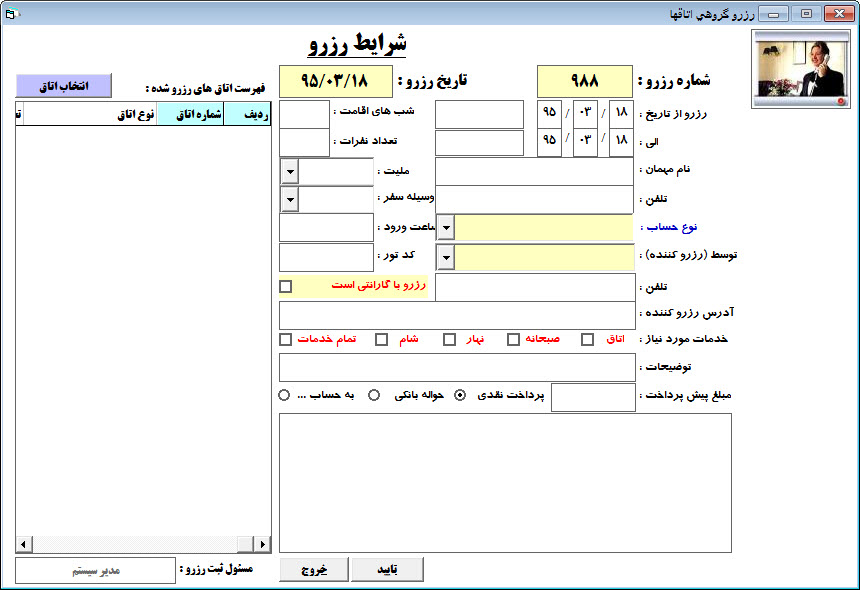This screenshot has height=590, width=860.
Task: Click the receptionist photo thumbnail
Action: (x=800, y=69)
